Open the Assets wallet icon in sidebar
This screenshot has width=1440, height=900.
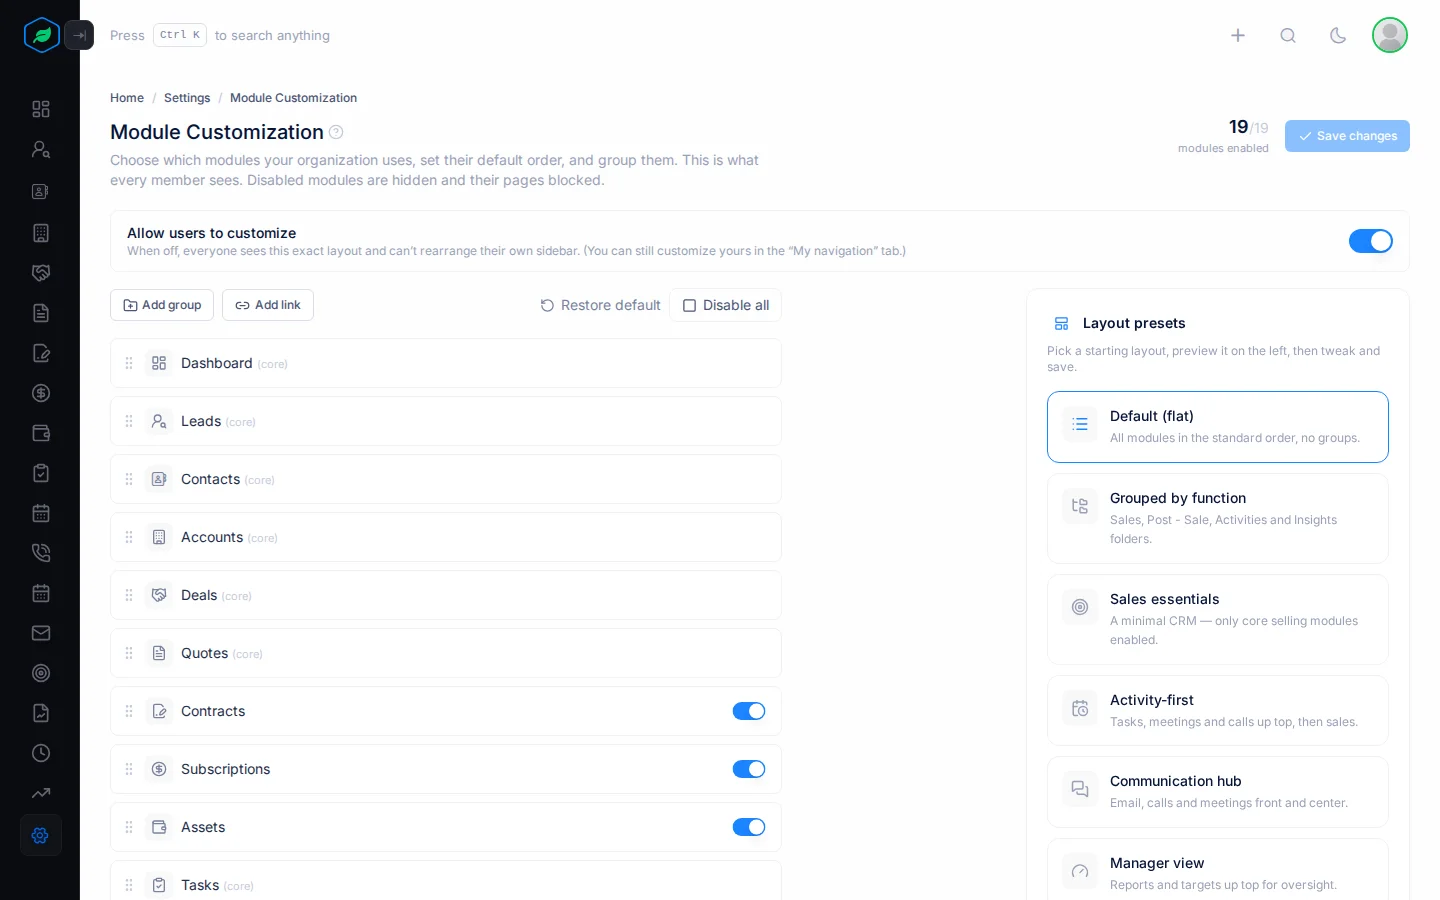(x=41, y=433)
